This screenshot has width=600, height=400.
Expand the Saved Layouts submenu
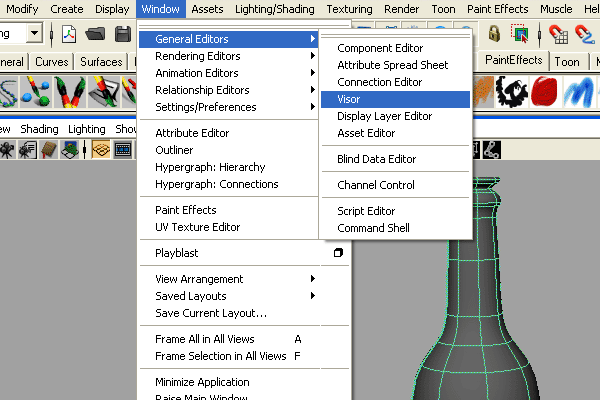click(x=228, y=296)
